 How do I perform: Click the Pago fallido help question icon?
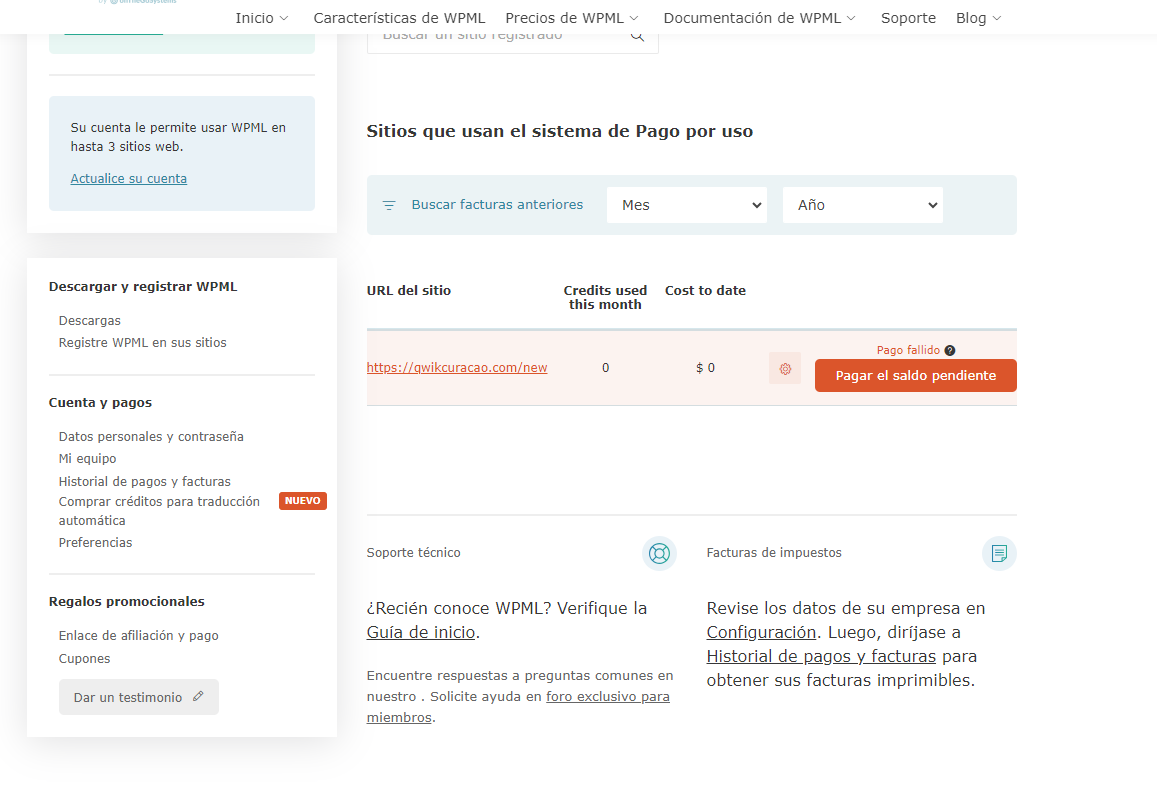pyautogui.click(x=950, y=350)
